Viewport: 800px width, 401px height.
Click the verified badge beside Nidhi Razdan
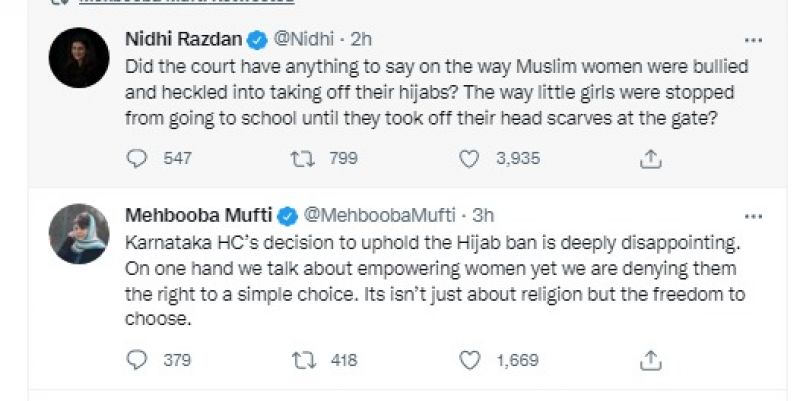(257, 40)
